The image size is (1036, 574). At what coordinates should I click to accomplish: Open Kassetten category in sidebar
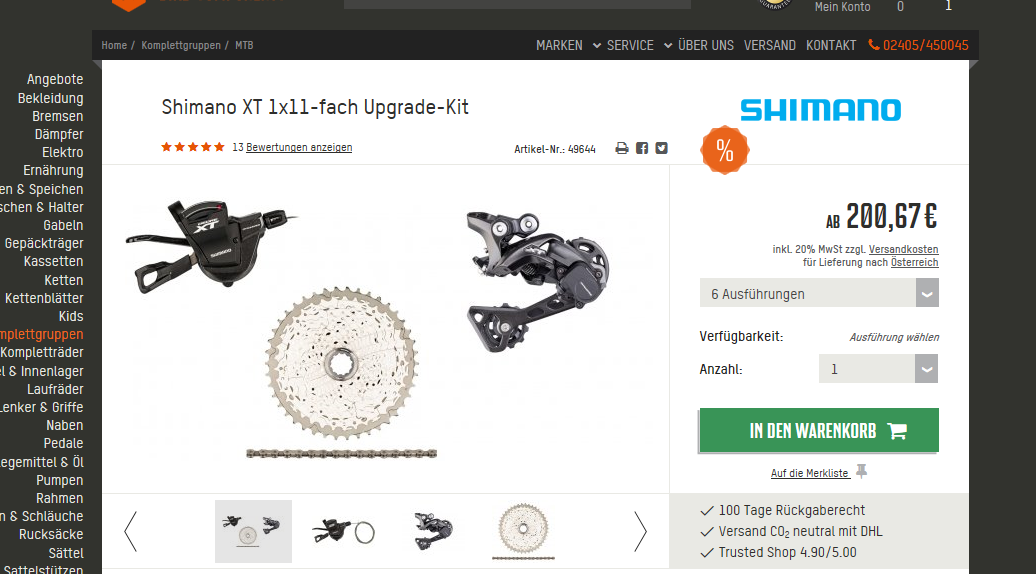pyautogui.click(x=54, y=262)
